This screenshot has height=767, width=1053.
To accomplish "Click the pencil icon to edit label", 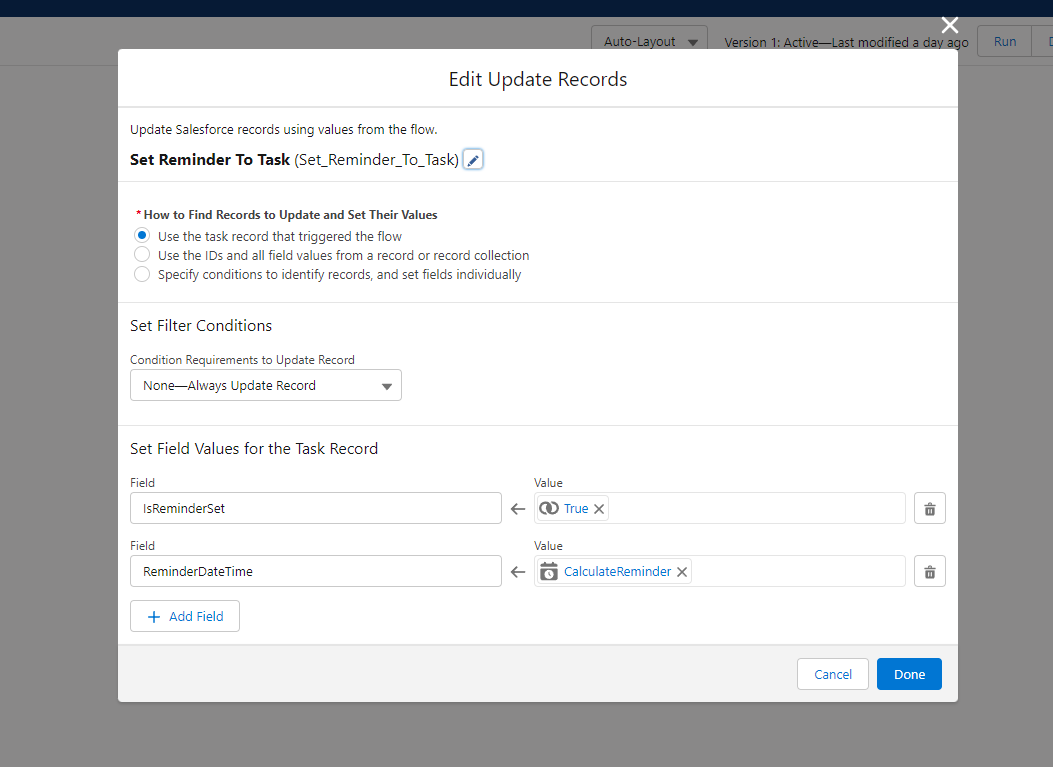I will pyautogui.click(x=474, y=160).
